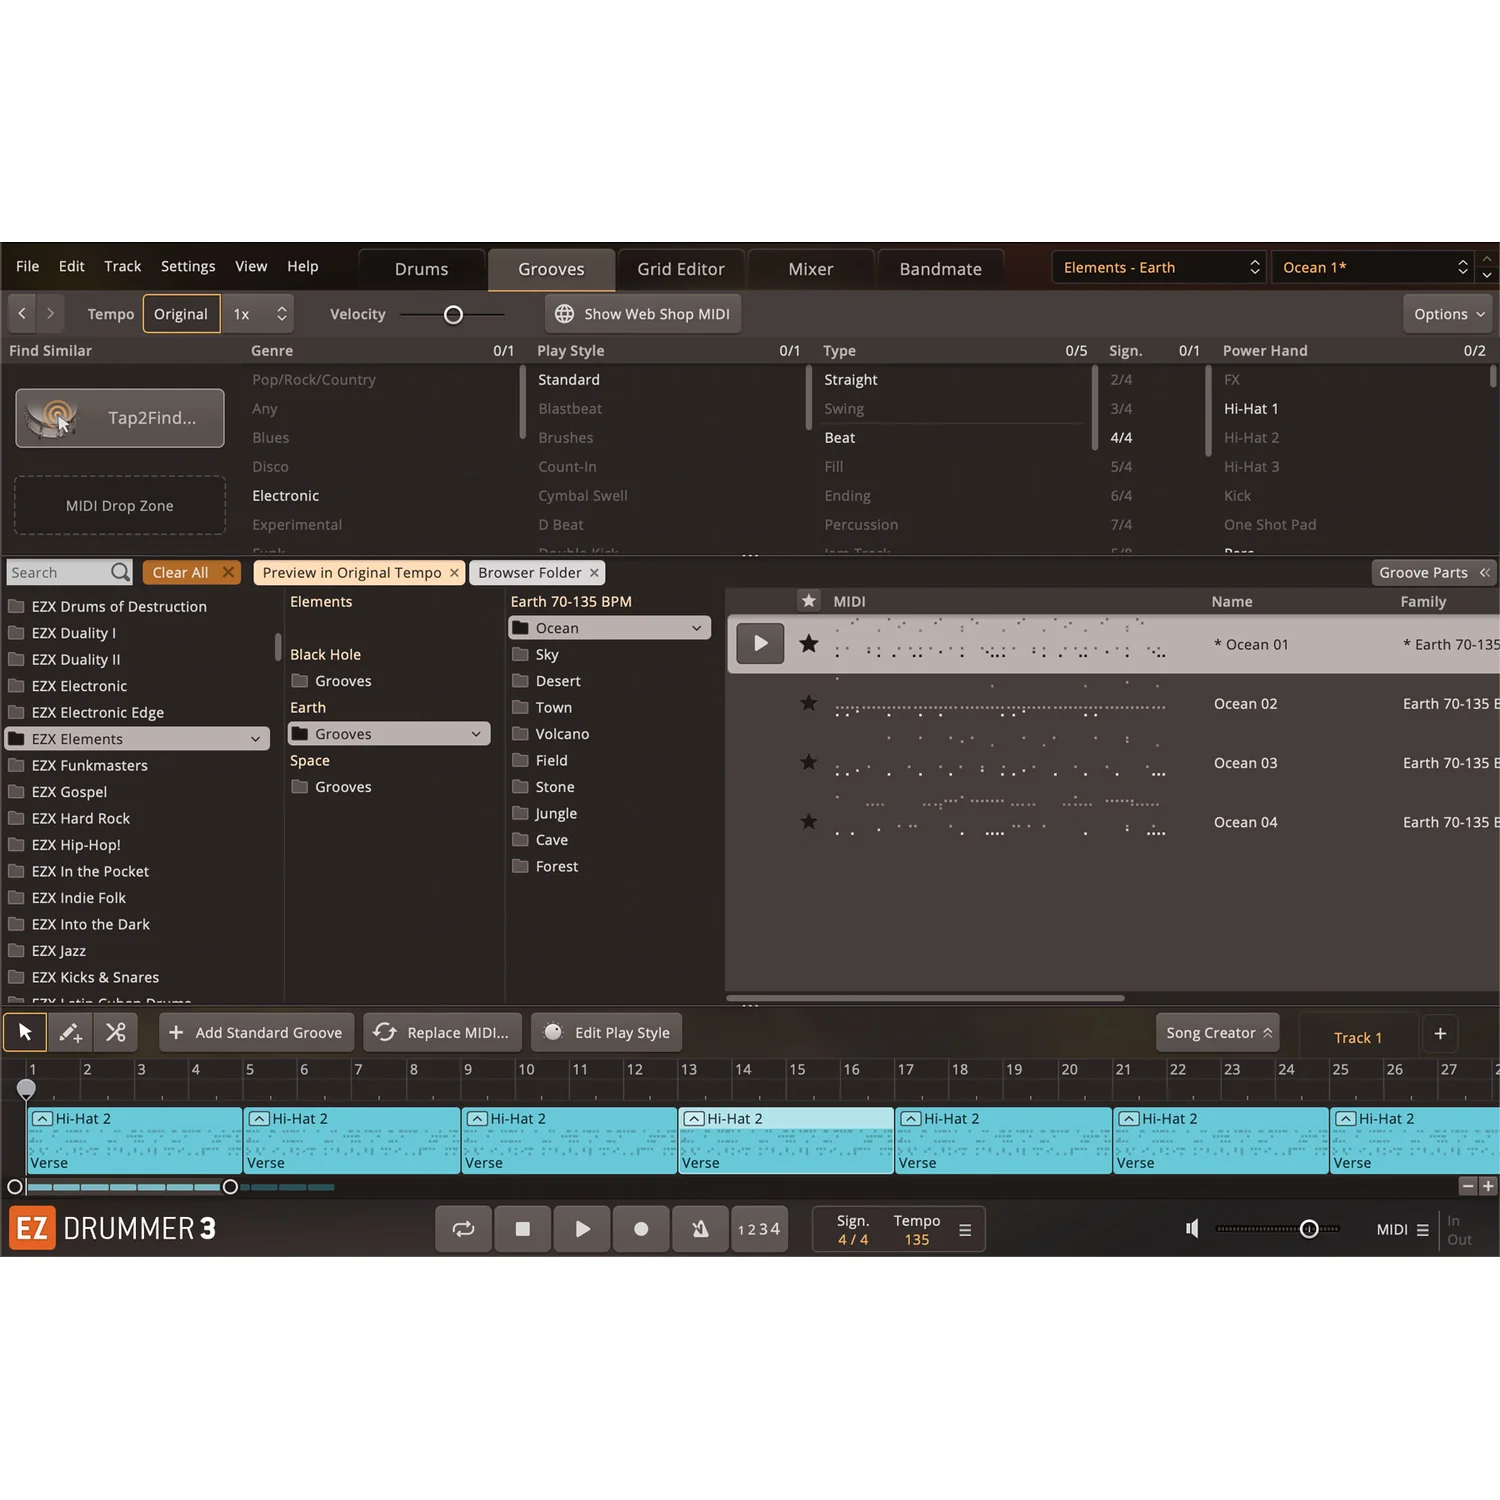This screenshot has height=1500, width=1500.
Task: Open the MIDI menu icon
Action: click(1422, 1230)
